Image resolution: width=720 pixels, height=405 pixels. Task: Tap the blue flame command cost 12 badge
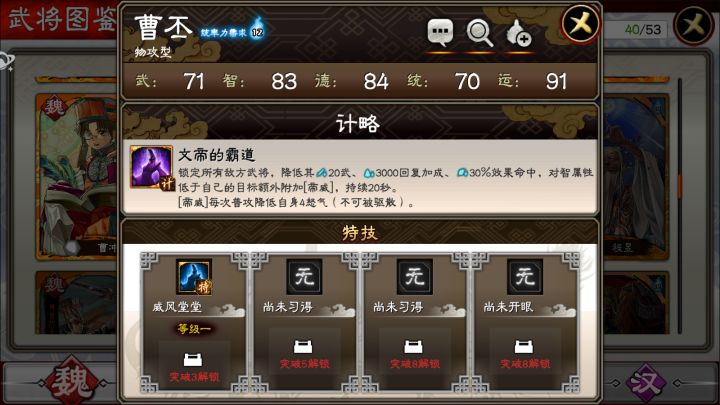257,29
